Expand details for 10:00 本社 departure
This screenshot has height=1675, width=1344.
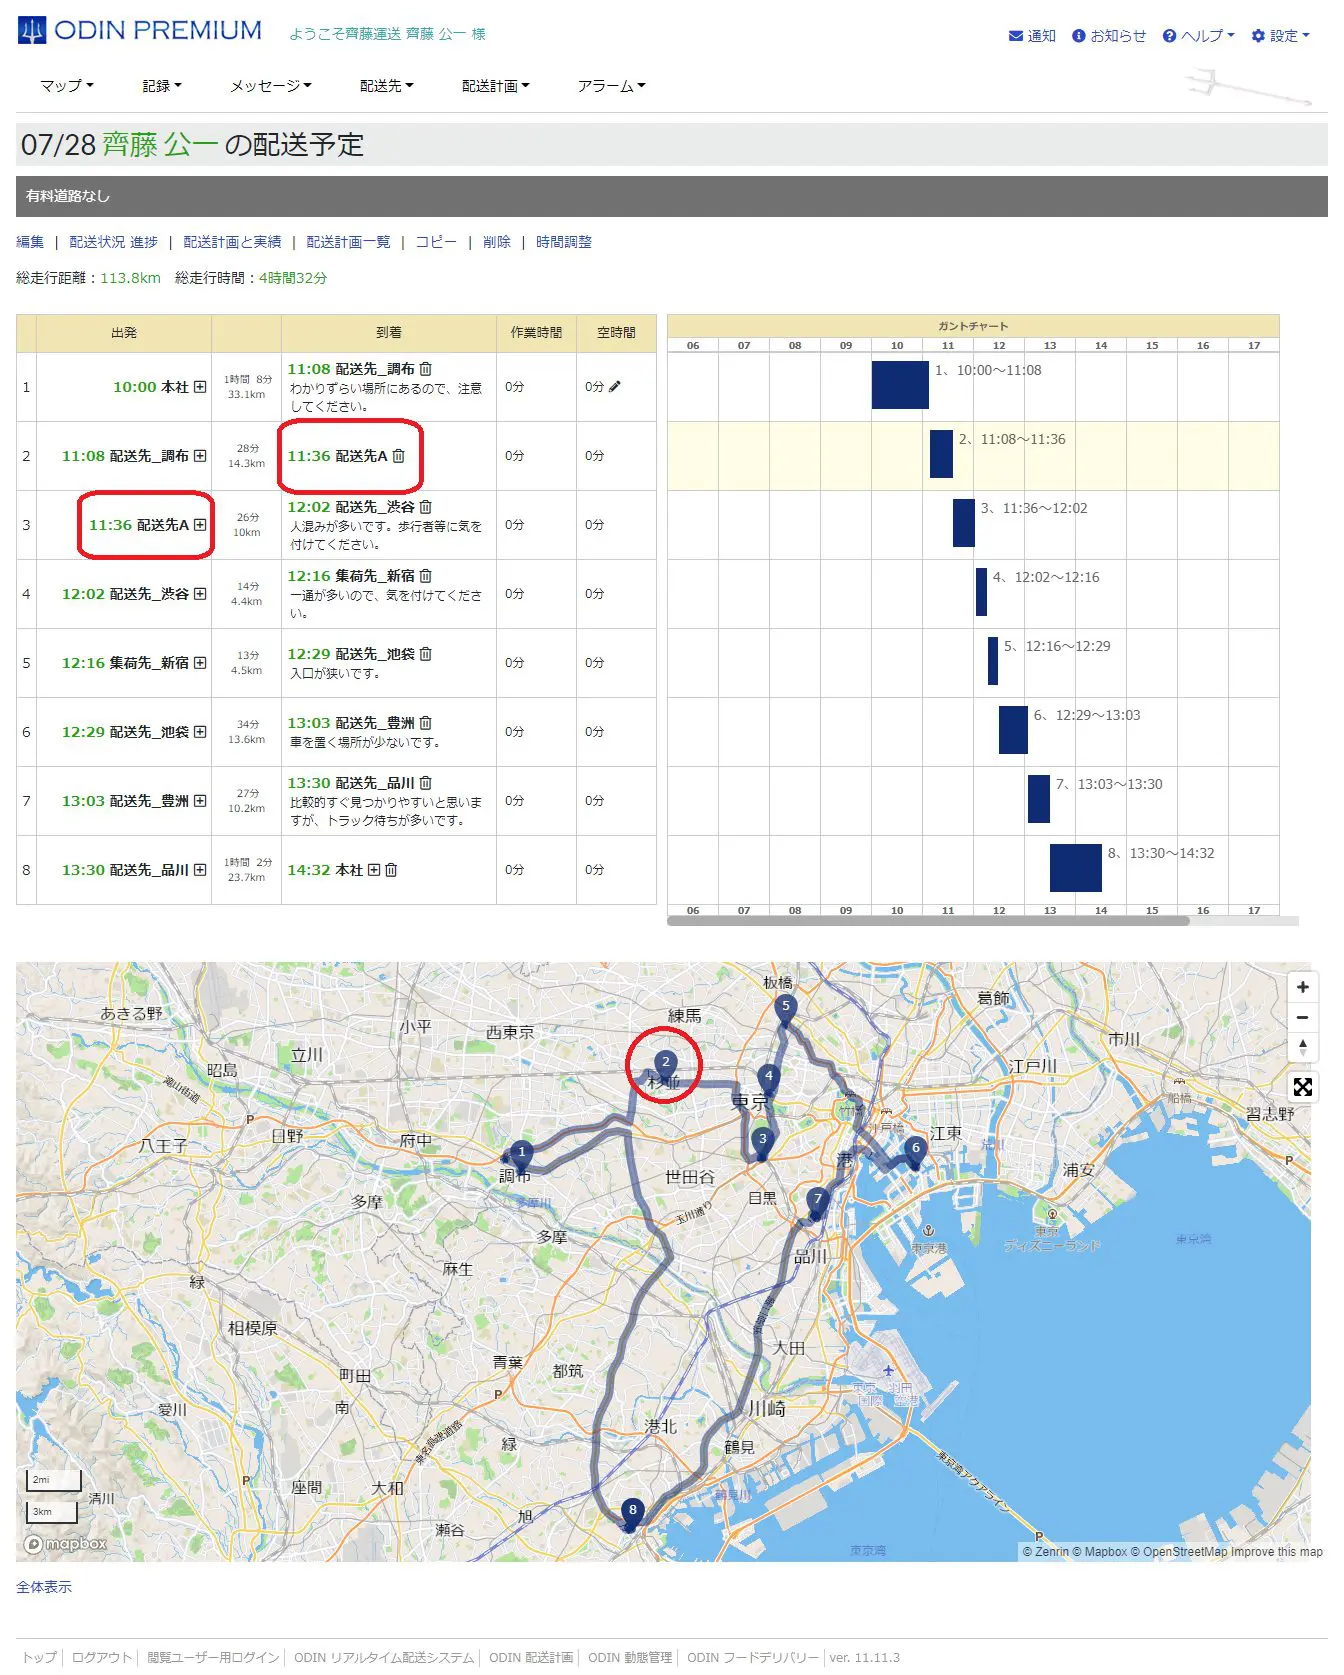200,387
